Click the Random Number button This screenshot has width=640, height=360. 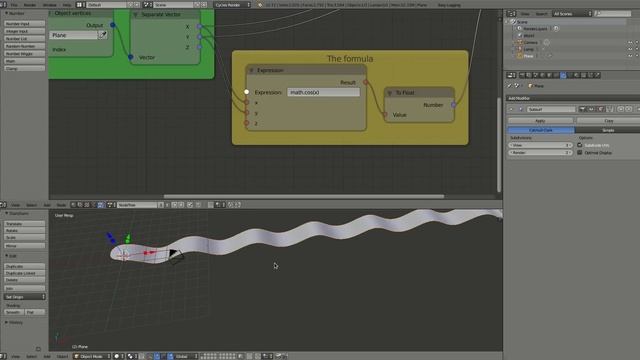coord(24,46)
